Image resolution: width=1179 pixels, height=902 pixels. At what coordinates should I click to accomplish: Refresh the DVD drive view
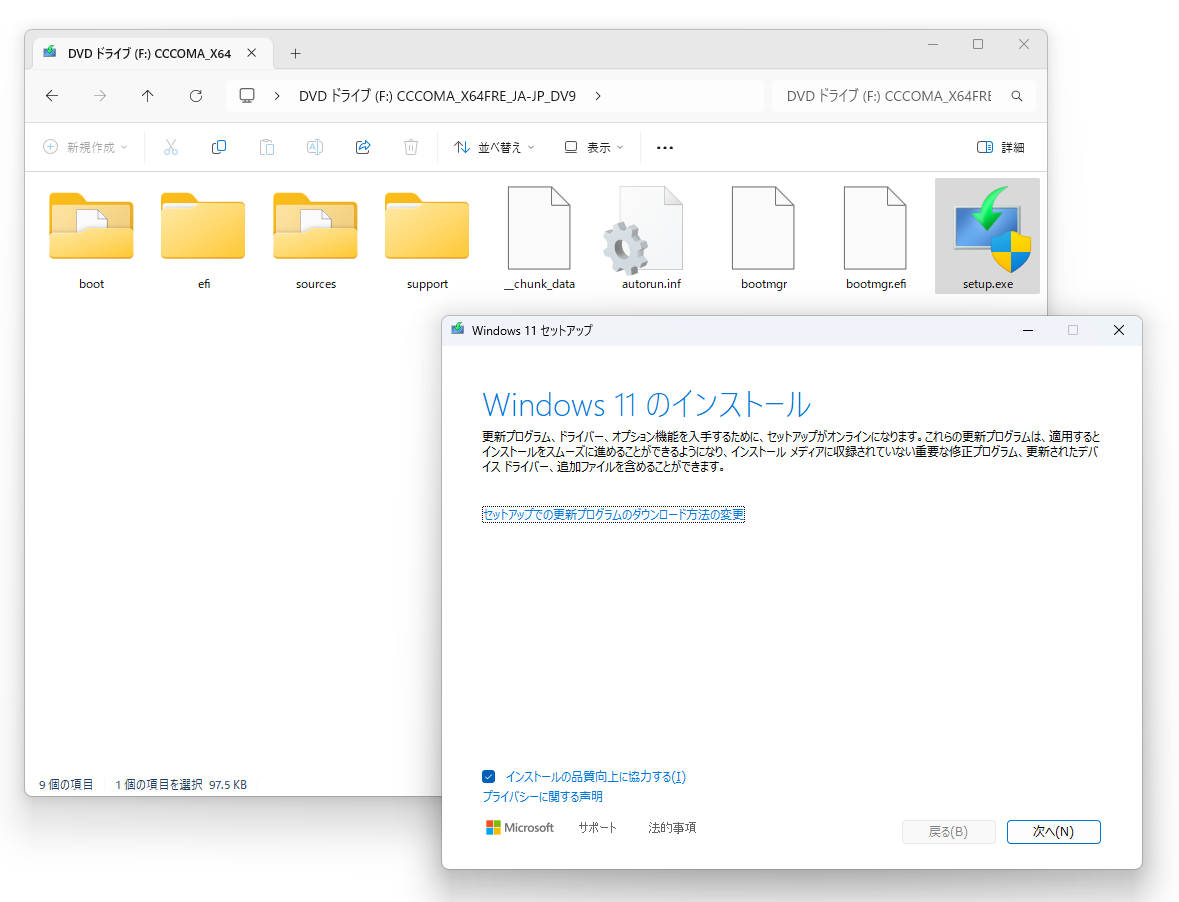tap(196, 96)
